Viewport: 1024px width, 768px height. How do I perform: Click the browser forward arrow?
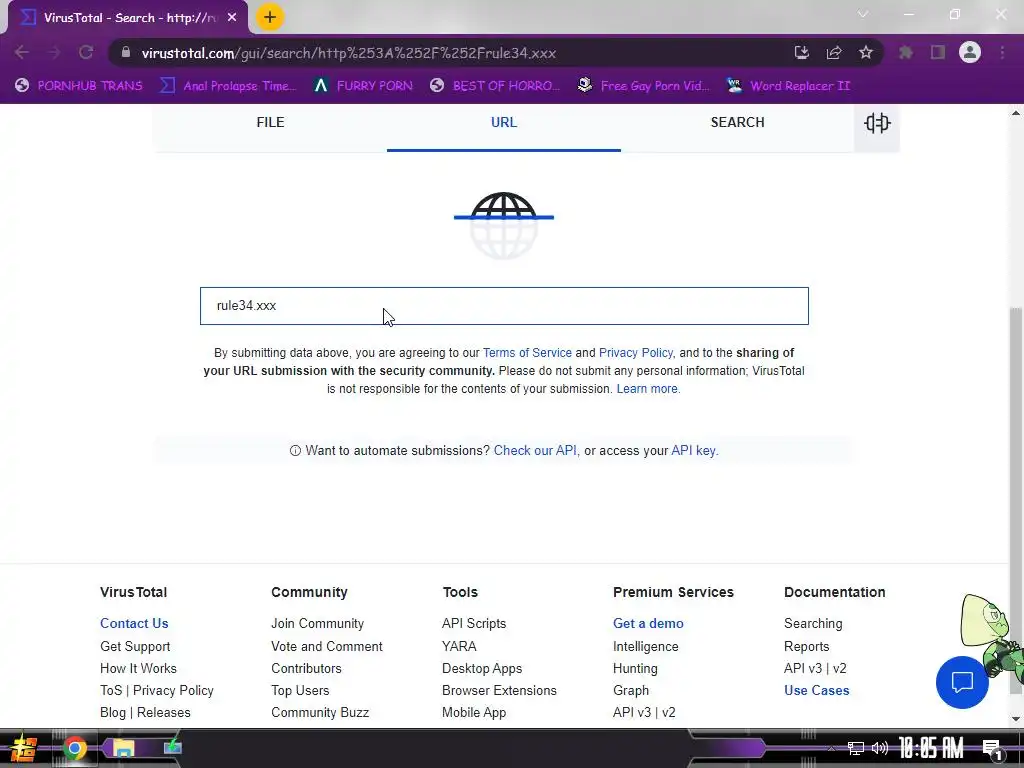click(x=54, y=52)
